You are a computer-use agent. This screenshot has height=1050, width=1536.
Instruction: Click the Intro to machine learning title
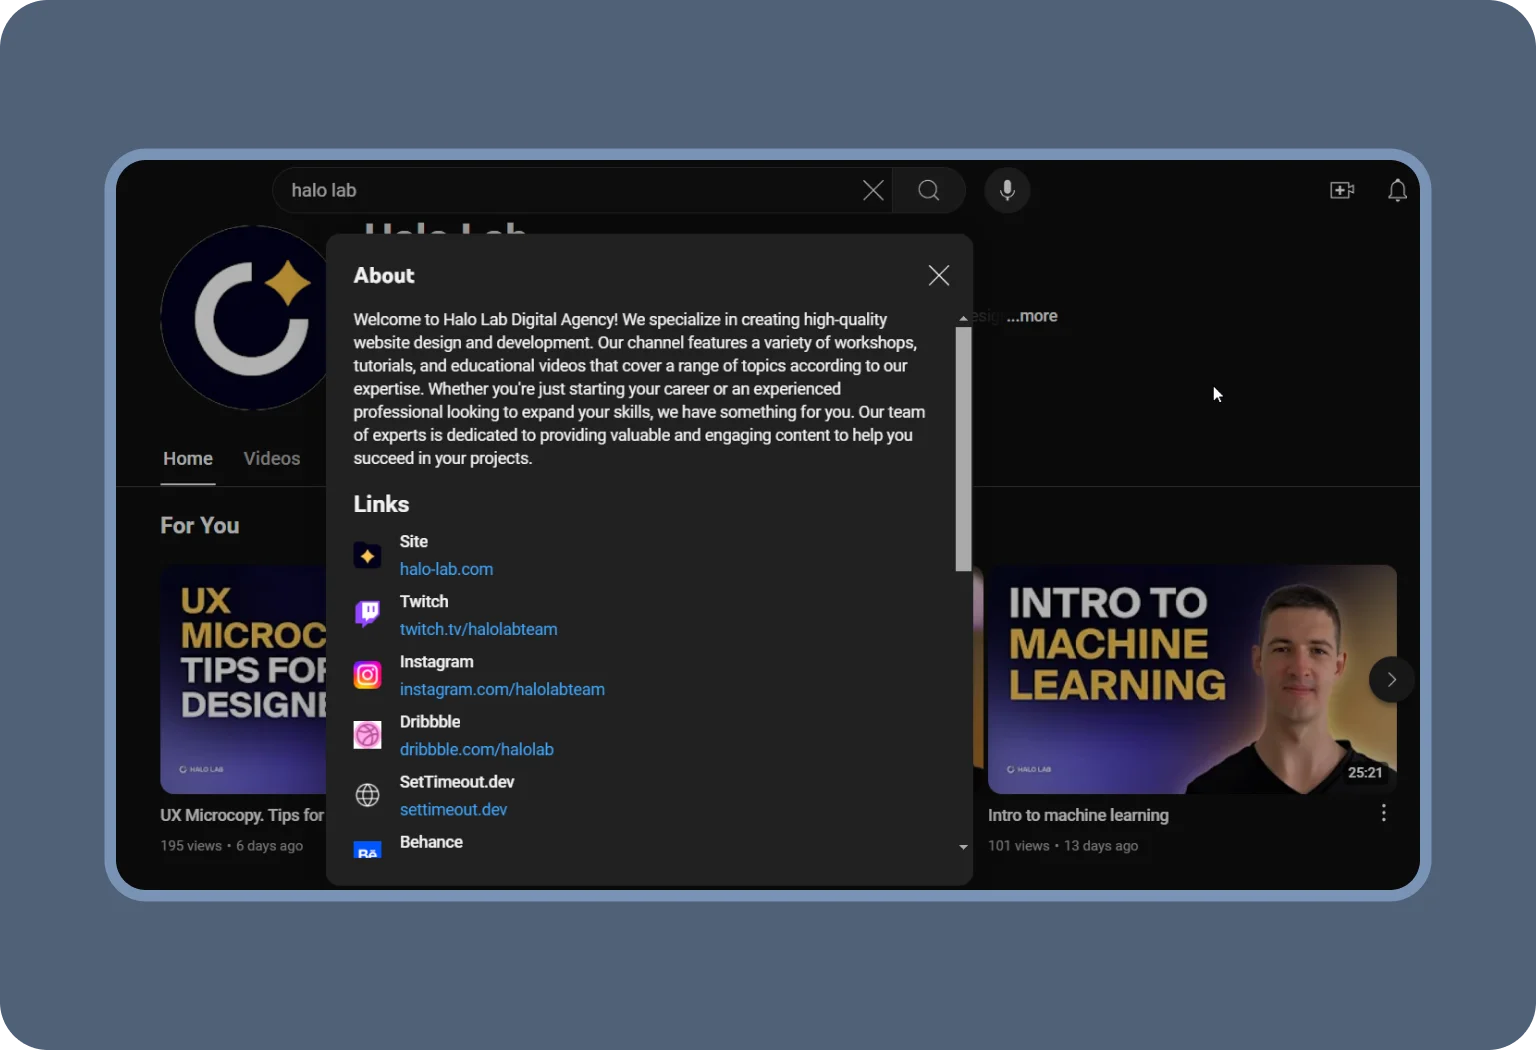[1078, 815]
